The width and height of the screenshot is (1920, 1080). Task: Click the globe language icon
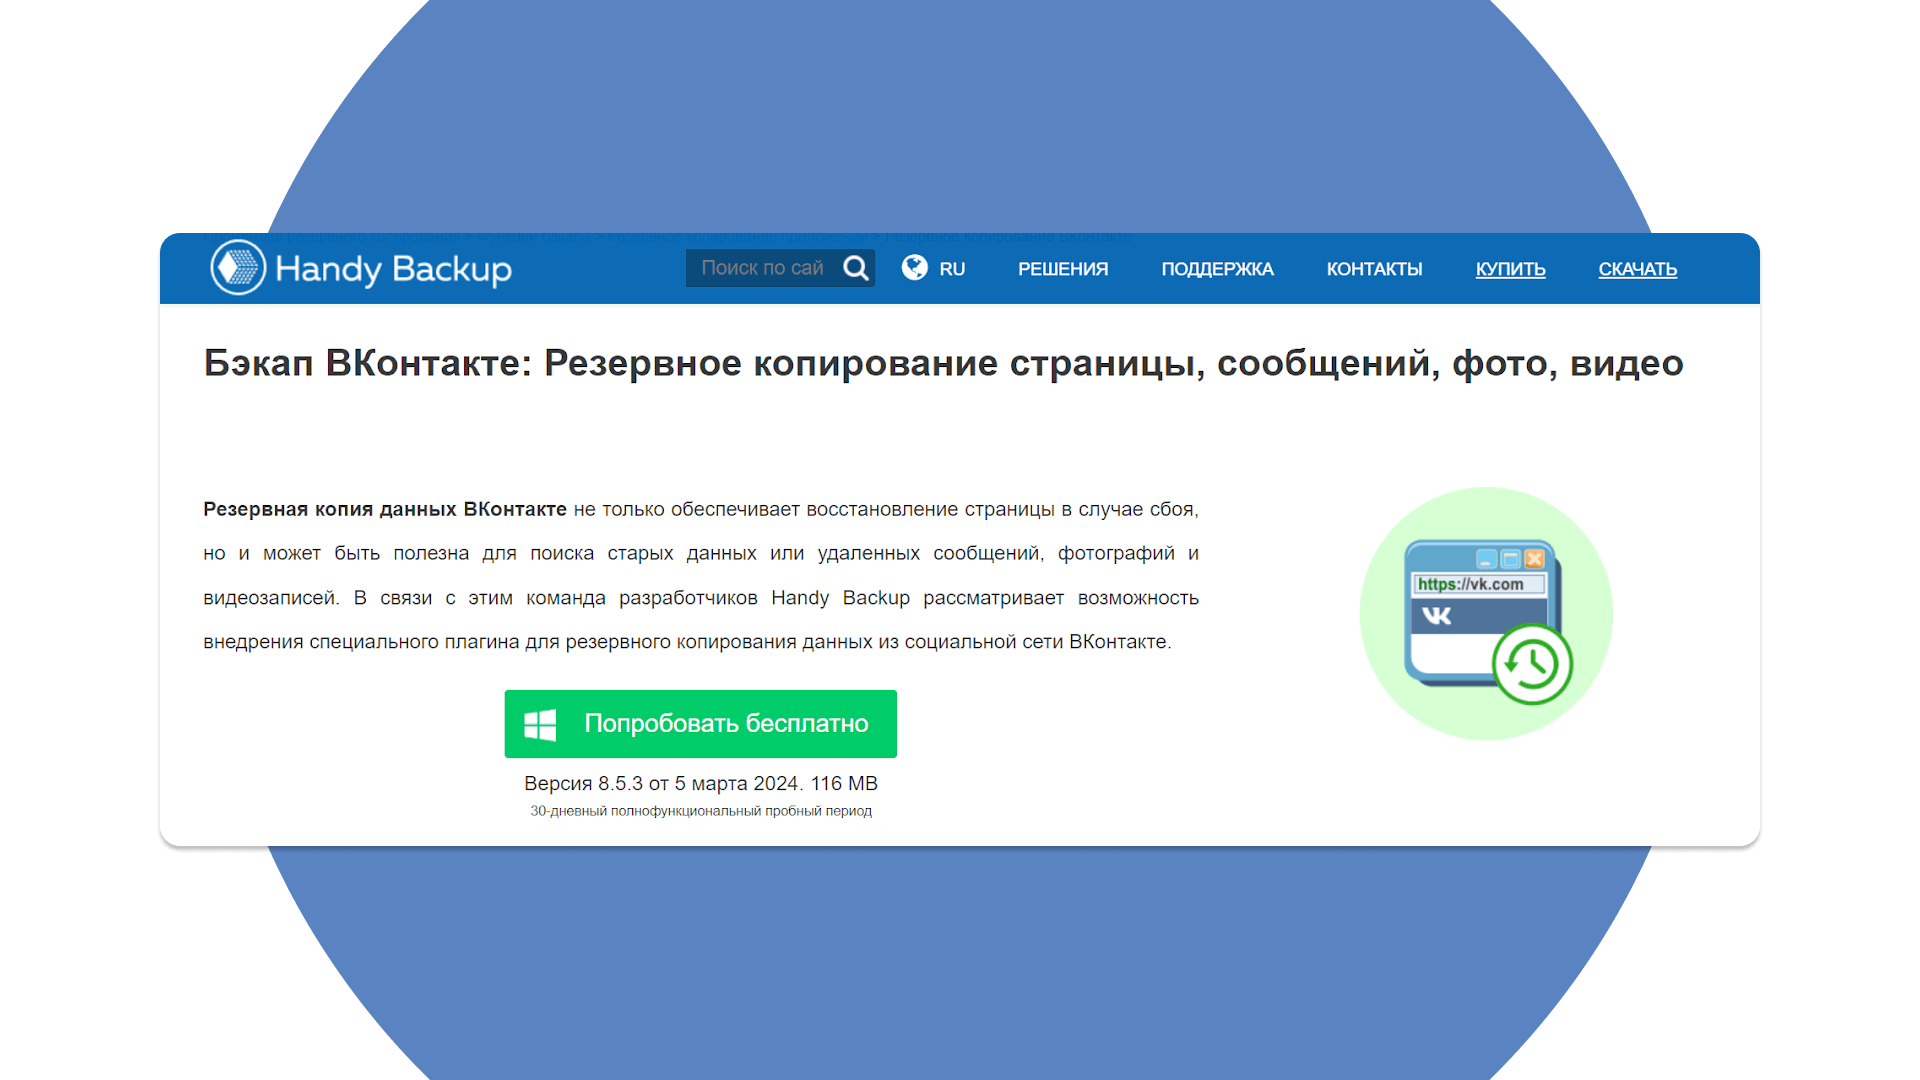914,267
